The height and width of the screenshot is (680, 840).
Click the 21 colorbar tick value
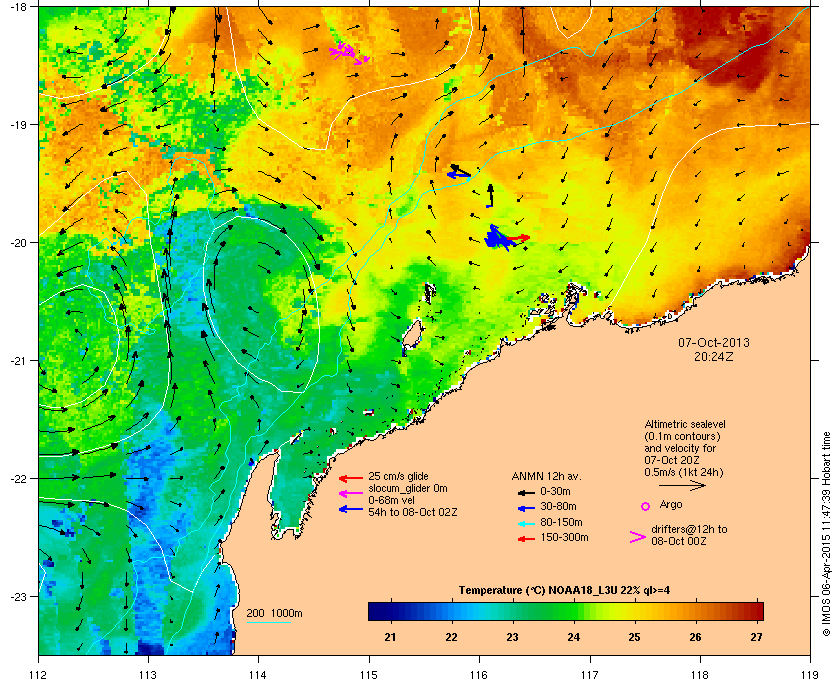(391, 637)
